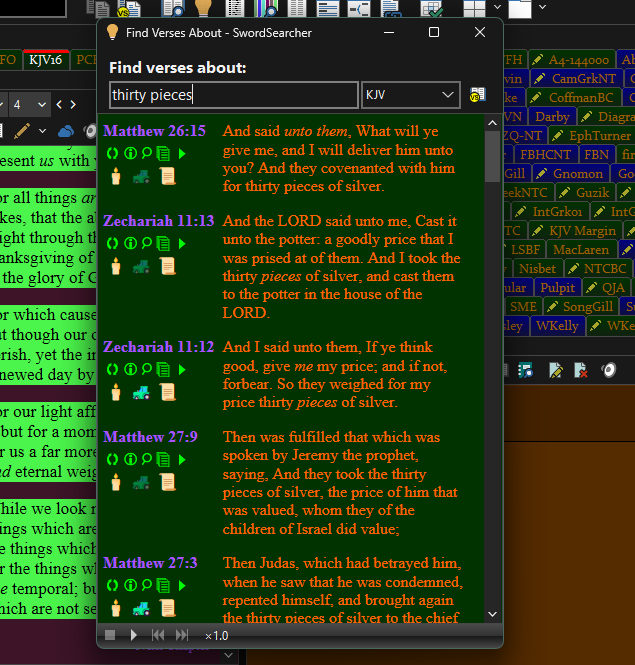Click the cross-references icon under Matthew 26:15
Screen dimensions: 635x665
(x=112, y=153)
